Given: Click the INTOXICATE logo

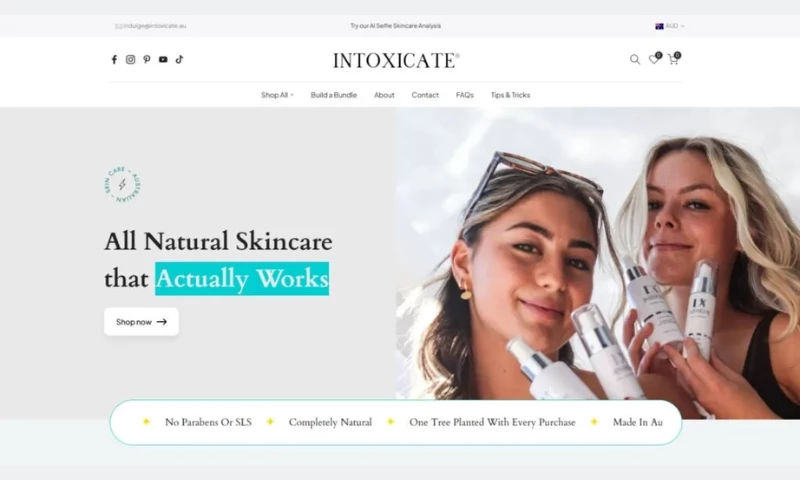Looking at the screenshot, I should tap(396, 61).
